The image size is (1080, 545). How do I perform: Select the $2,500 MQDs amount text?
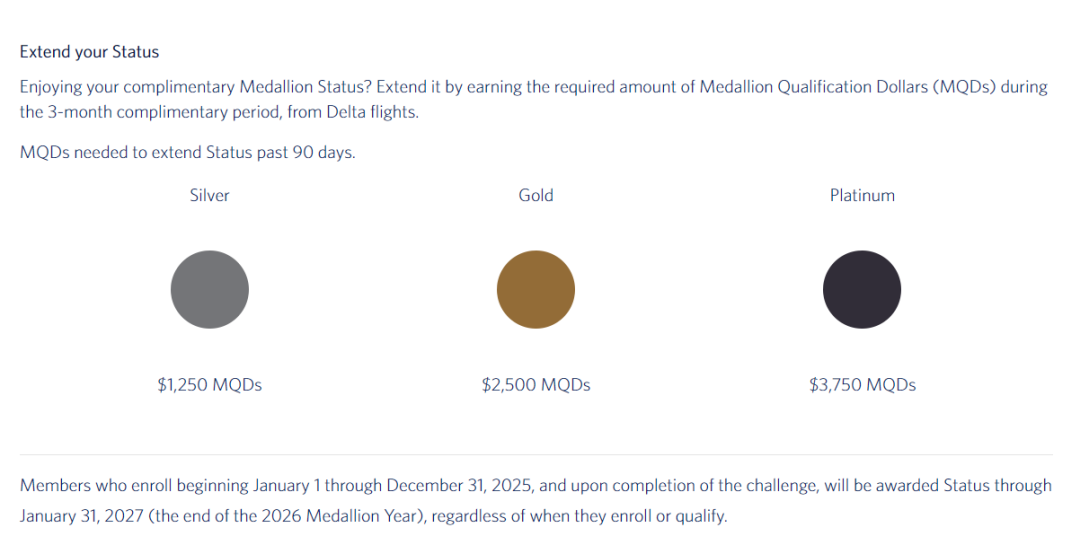[536, 384]
